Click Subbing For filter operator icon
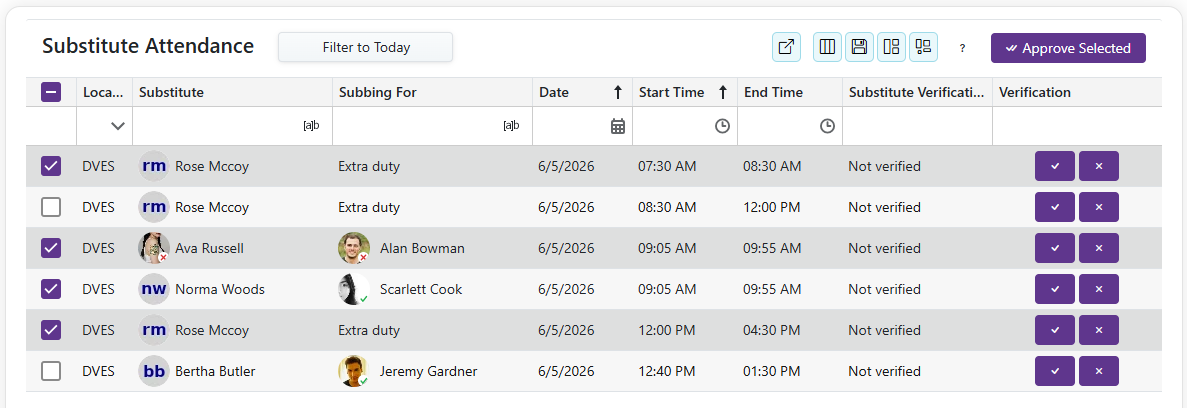 pyautogui.click(x=511, y=126)
